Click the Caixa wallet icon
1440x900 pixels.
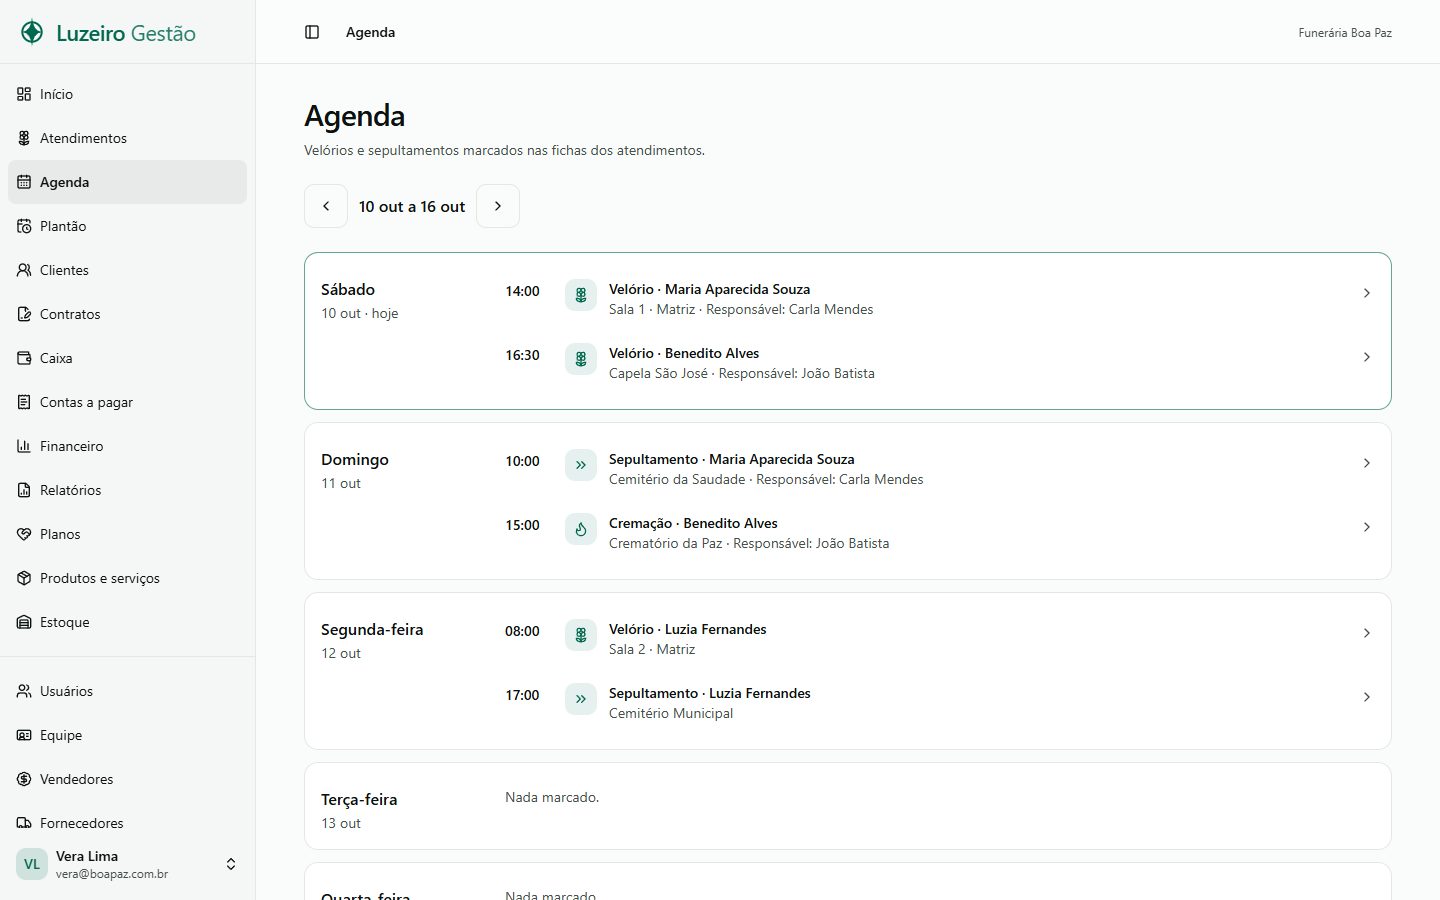(x=24, y=358)
